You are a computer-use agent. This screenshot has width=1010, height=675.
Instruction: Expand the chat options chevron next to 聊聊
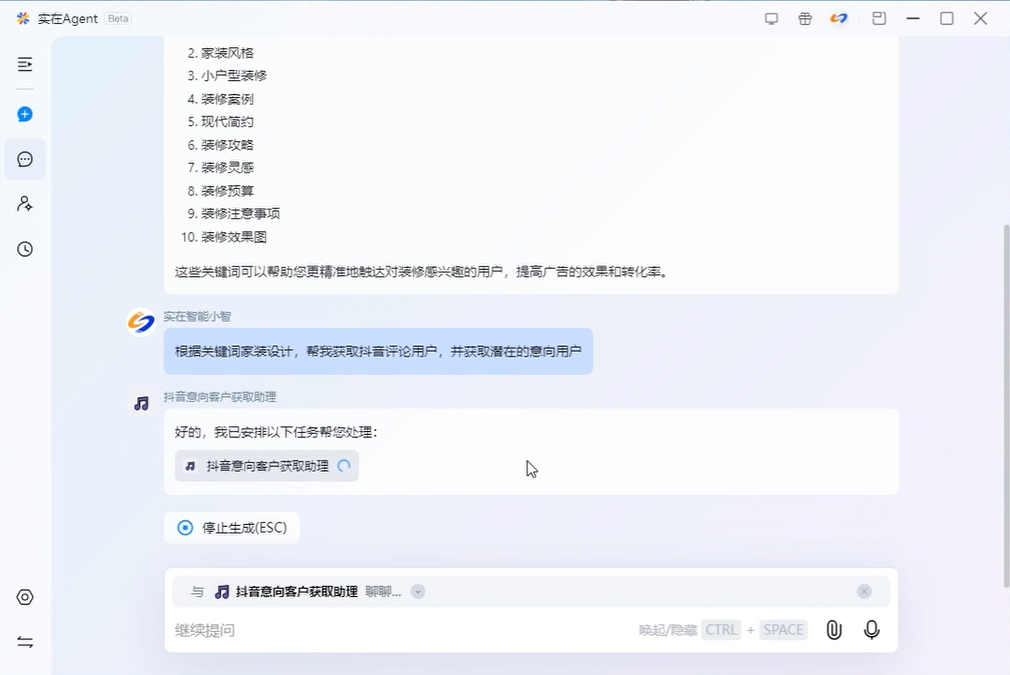(417, 591)
